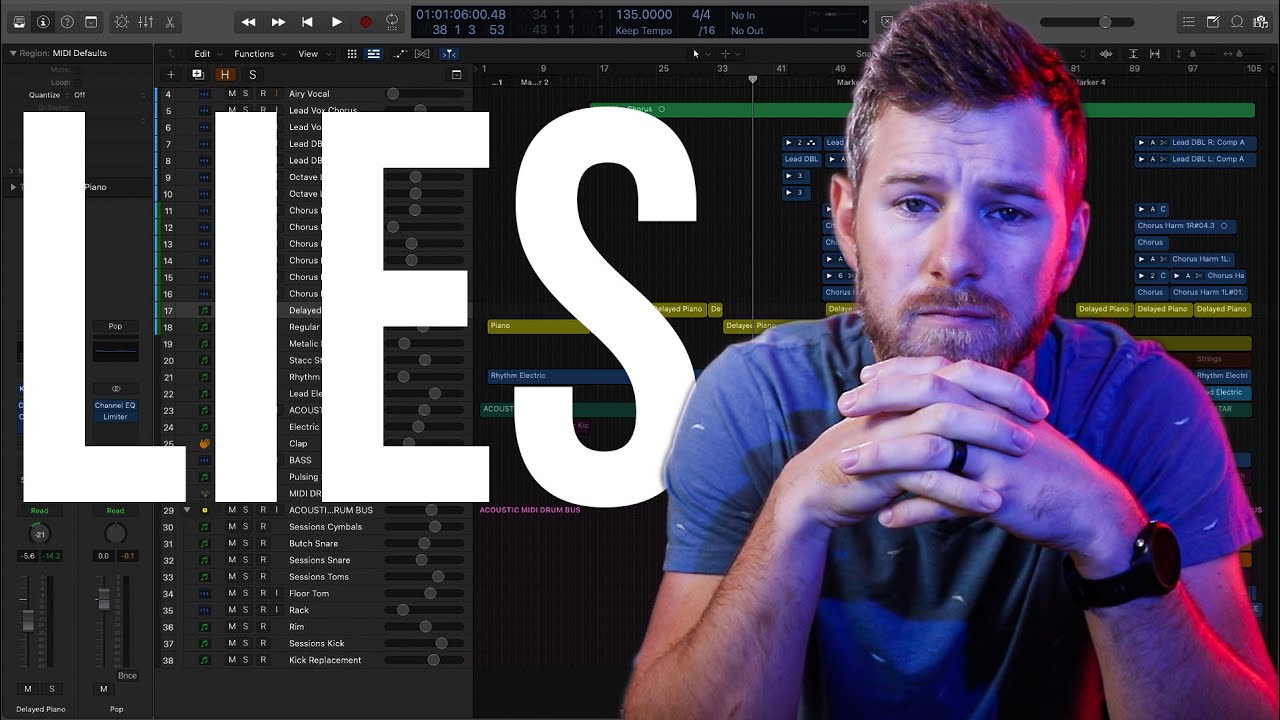Record-enable the Butch Snare track

tap(263, 543)
